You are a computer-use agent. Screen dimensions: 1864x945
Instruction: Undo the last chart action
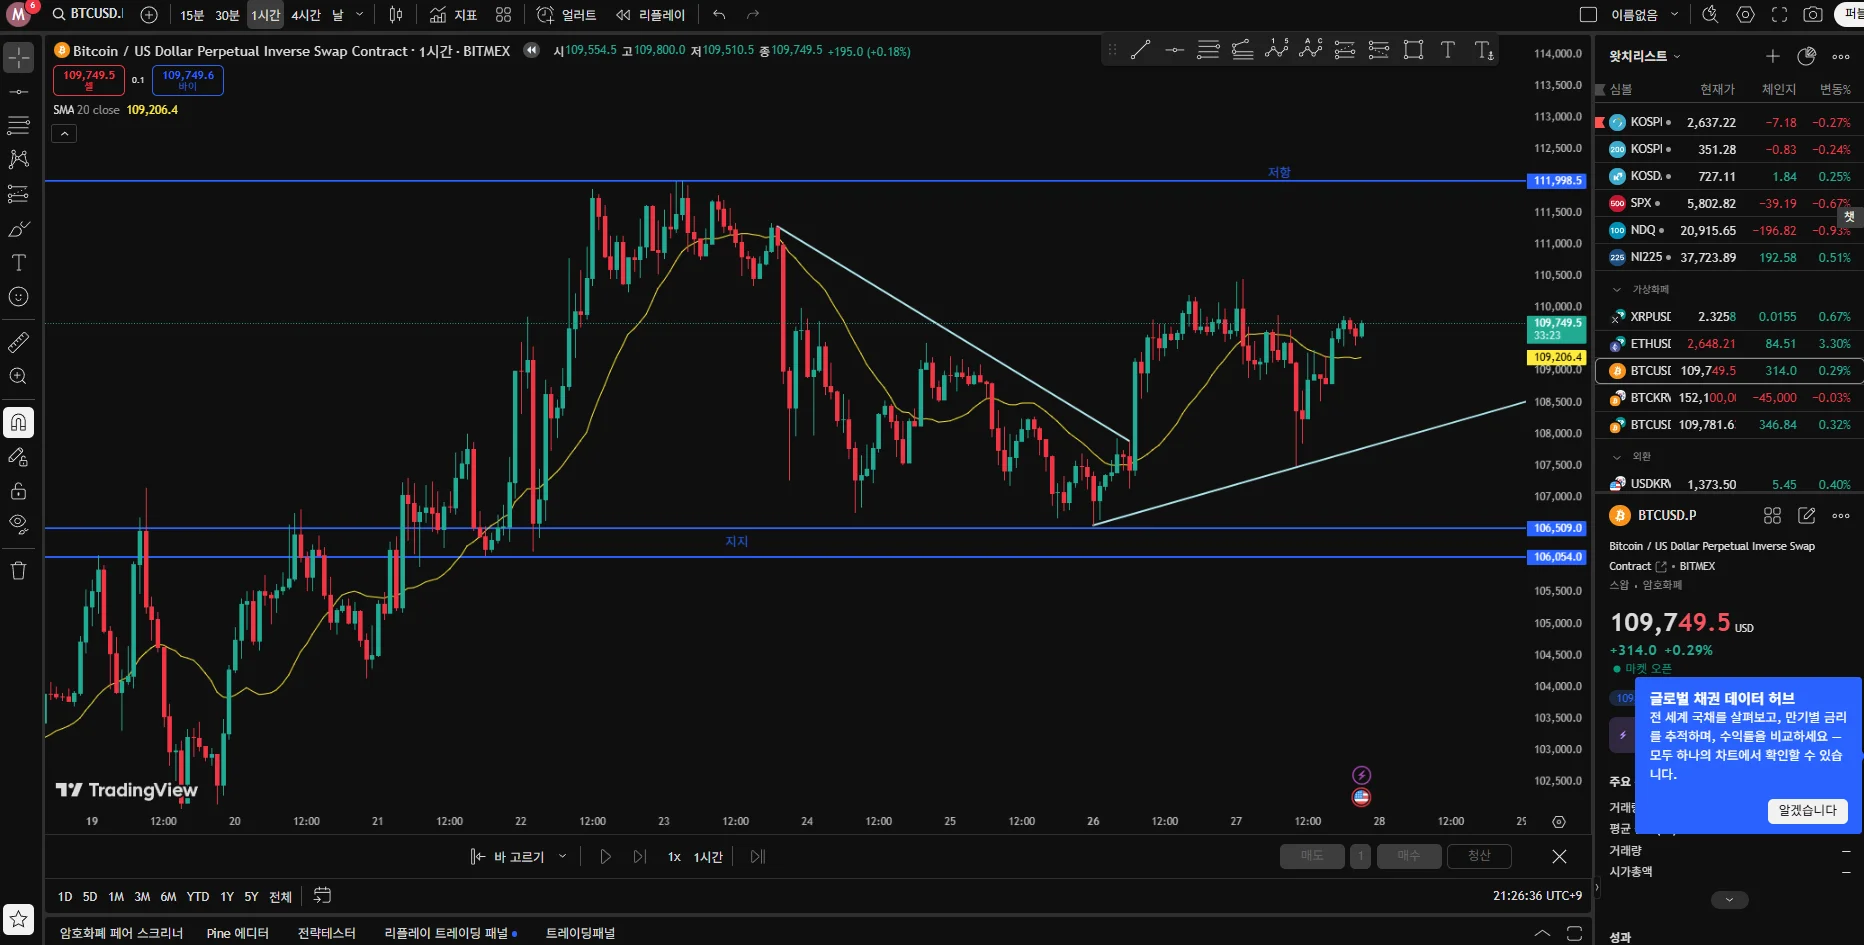[x=719, y=15]
